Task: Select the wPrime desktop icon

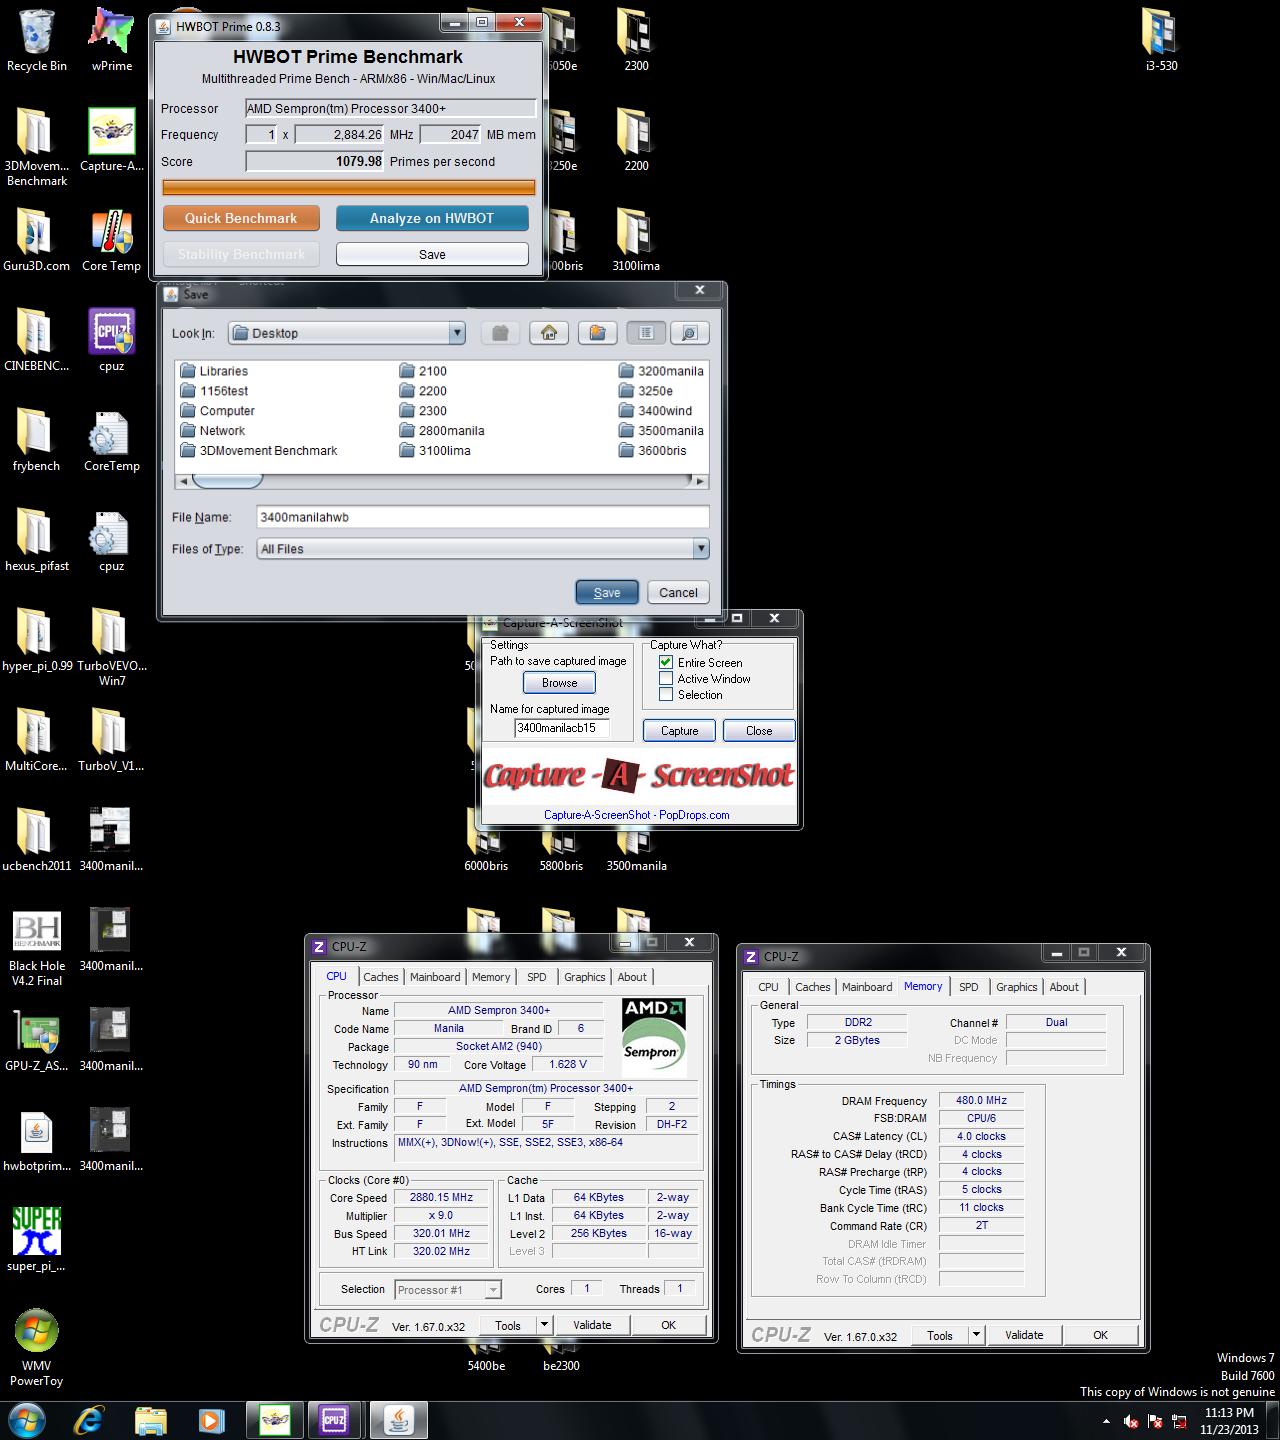Action: tap(111, 40)
